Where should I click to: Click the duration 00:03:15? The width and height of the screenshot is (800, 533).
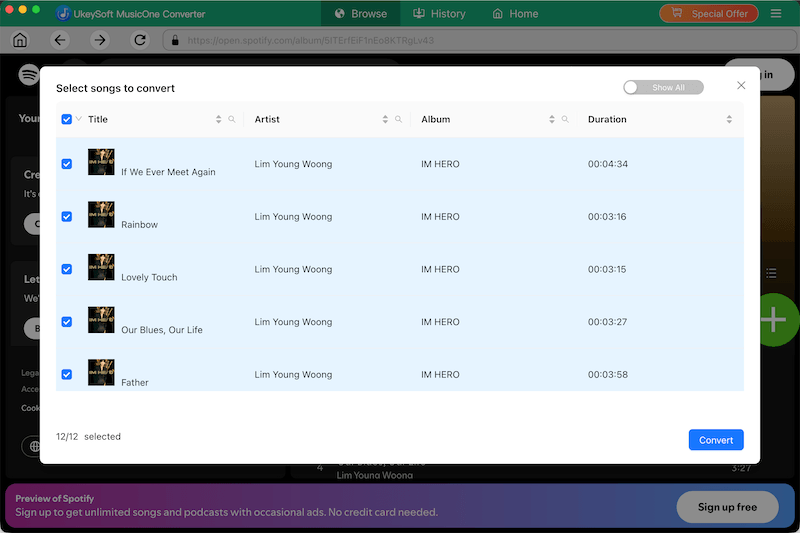(x=607, y=269)
